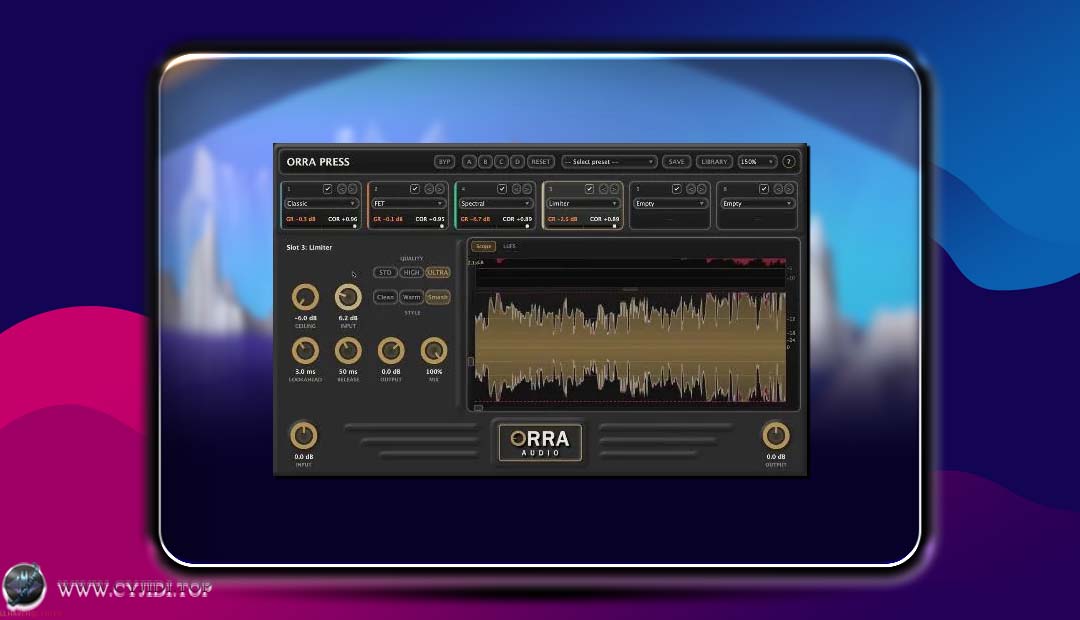The image size is (1080, 620).
Task: Open the Select preset dropdown
Action: [x=608, y=162]
